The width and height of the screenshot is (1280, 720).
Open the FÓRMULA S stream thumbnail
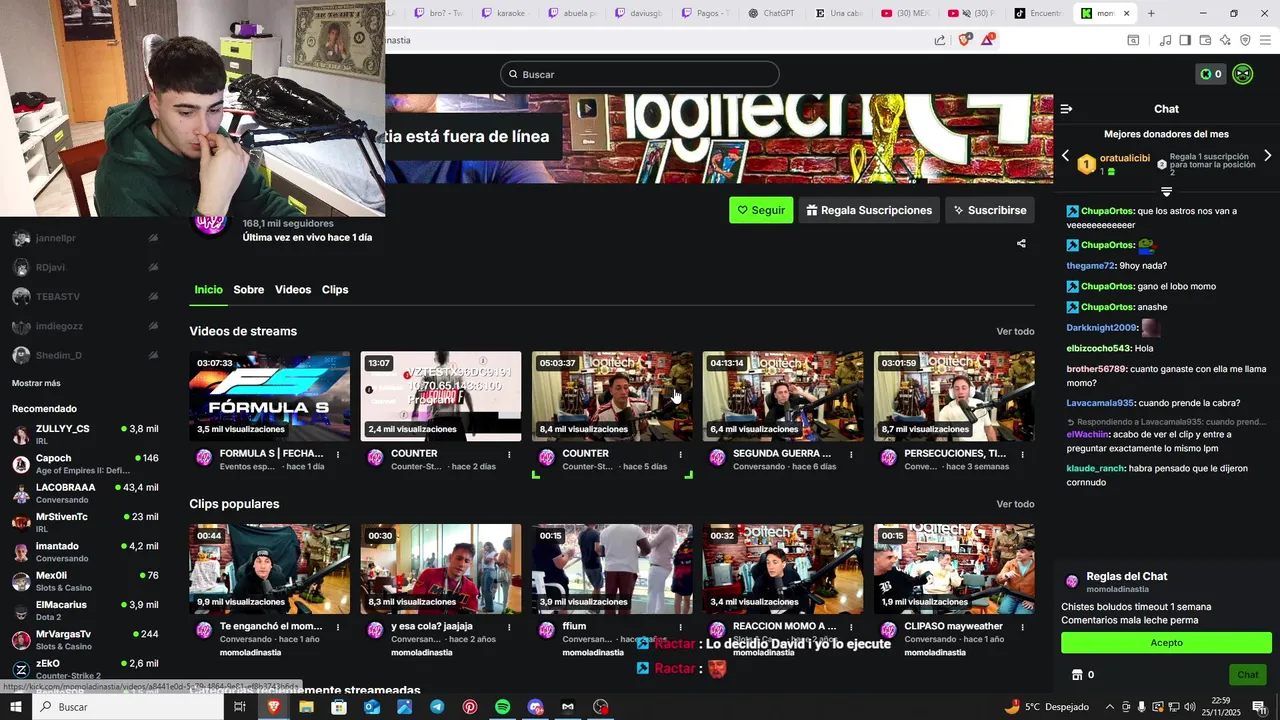[270, 396]
